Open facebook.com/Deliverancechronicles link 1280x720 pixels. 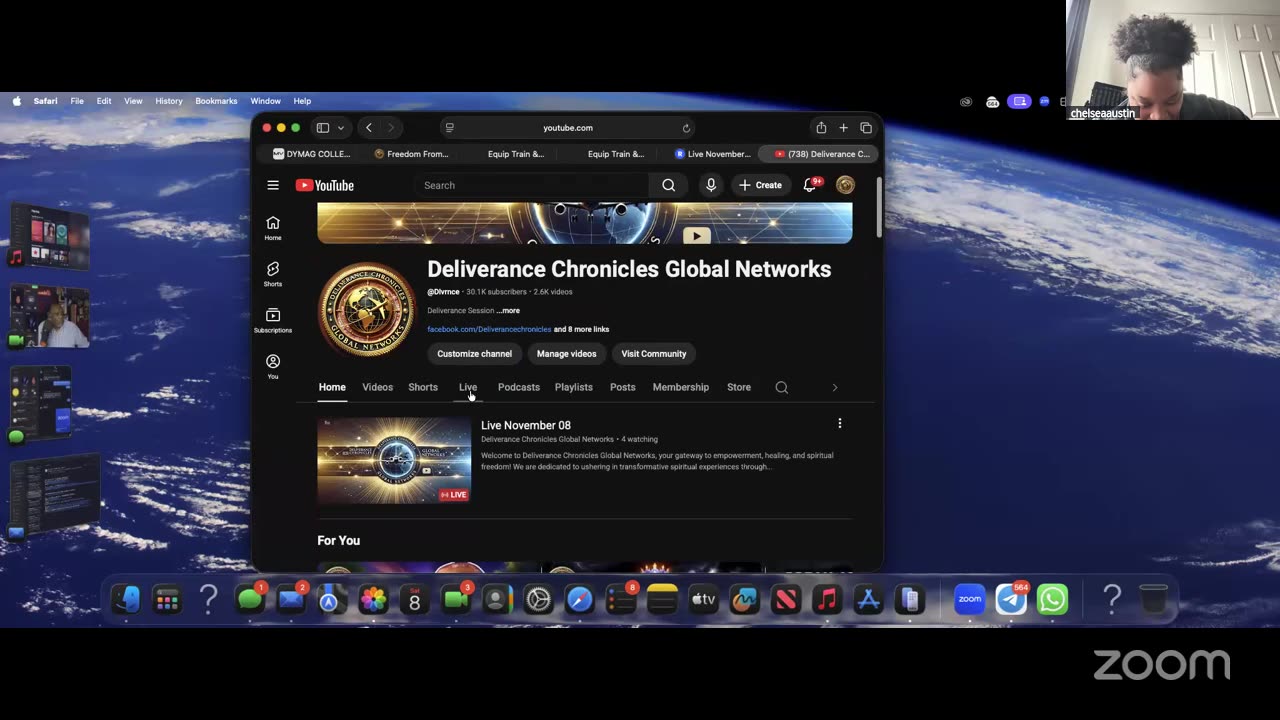coord(489,329)
